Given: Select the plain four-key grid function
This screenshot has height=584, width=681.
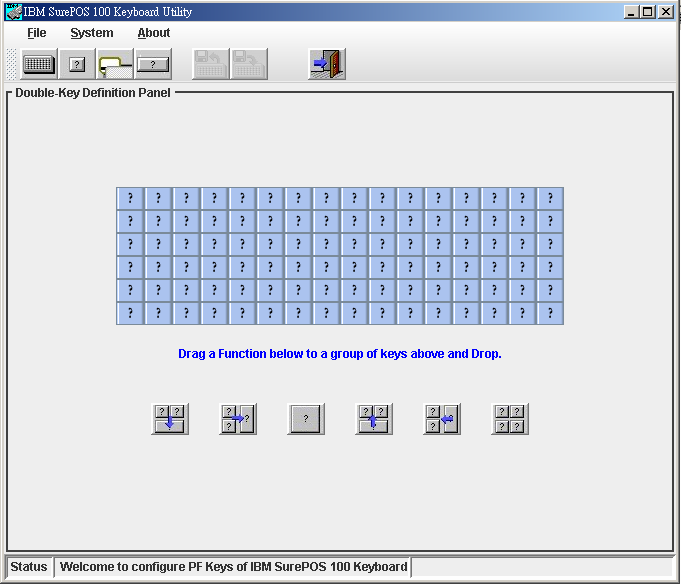Looking at the screenshot, I should coord(510,419).
